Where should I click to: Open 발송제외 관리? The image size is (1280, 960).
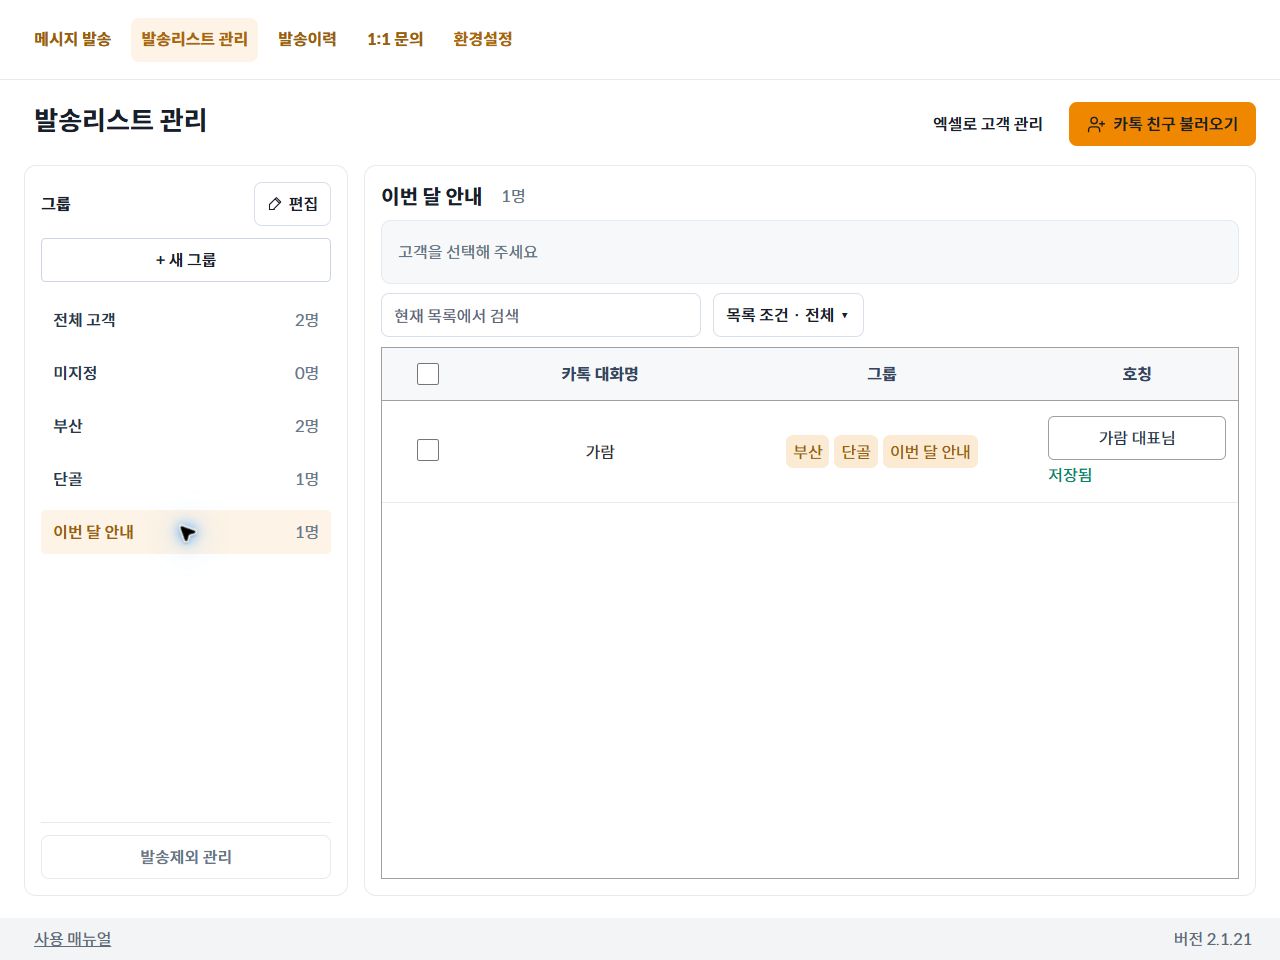pyautogui.click(x=186, y=857)
